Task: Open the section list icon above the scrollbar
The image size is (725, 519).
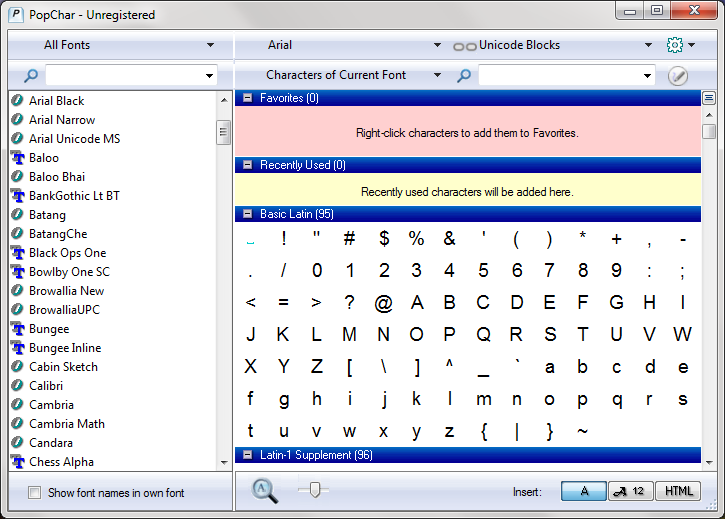Action: tap(708, 98)
